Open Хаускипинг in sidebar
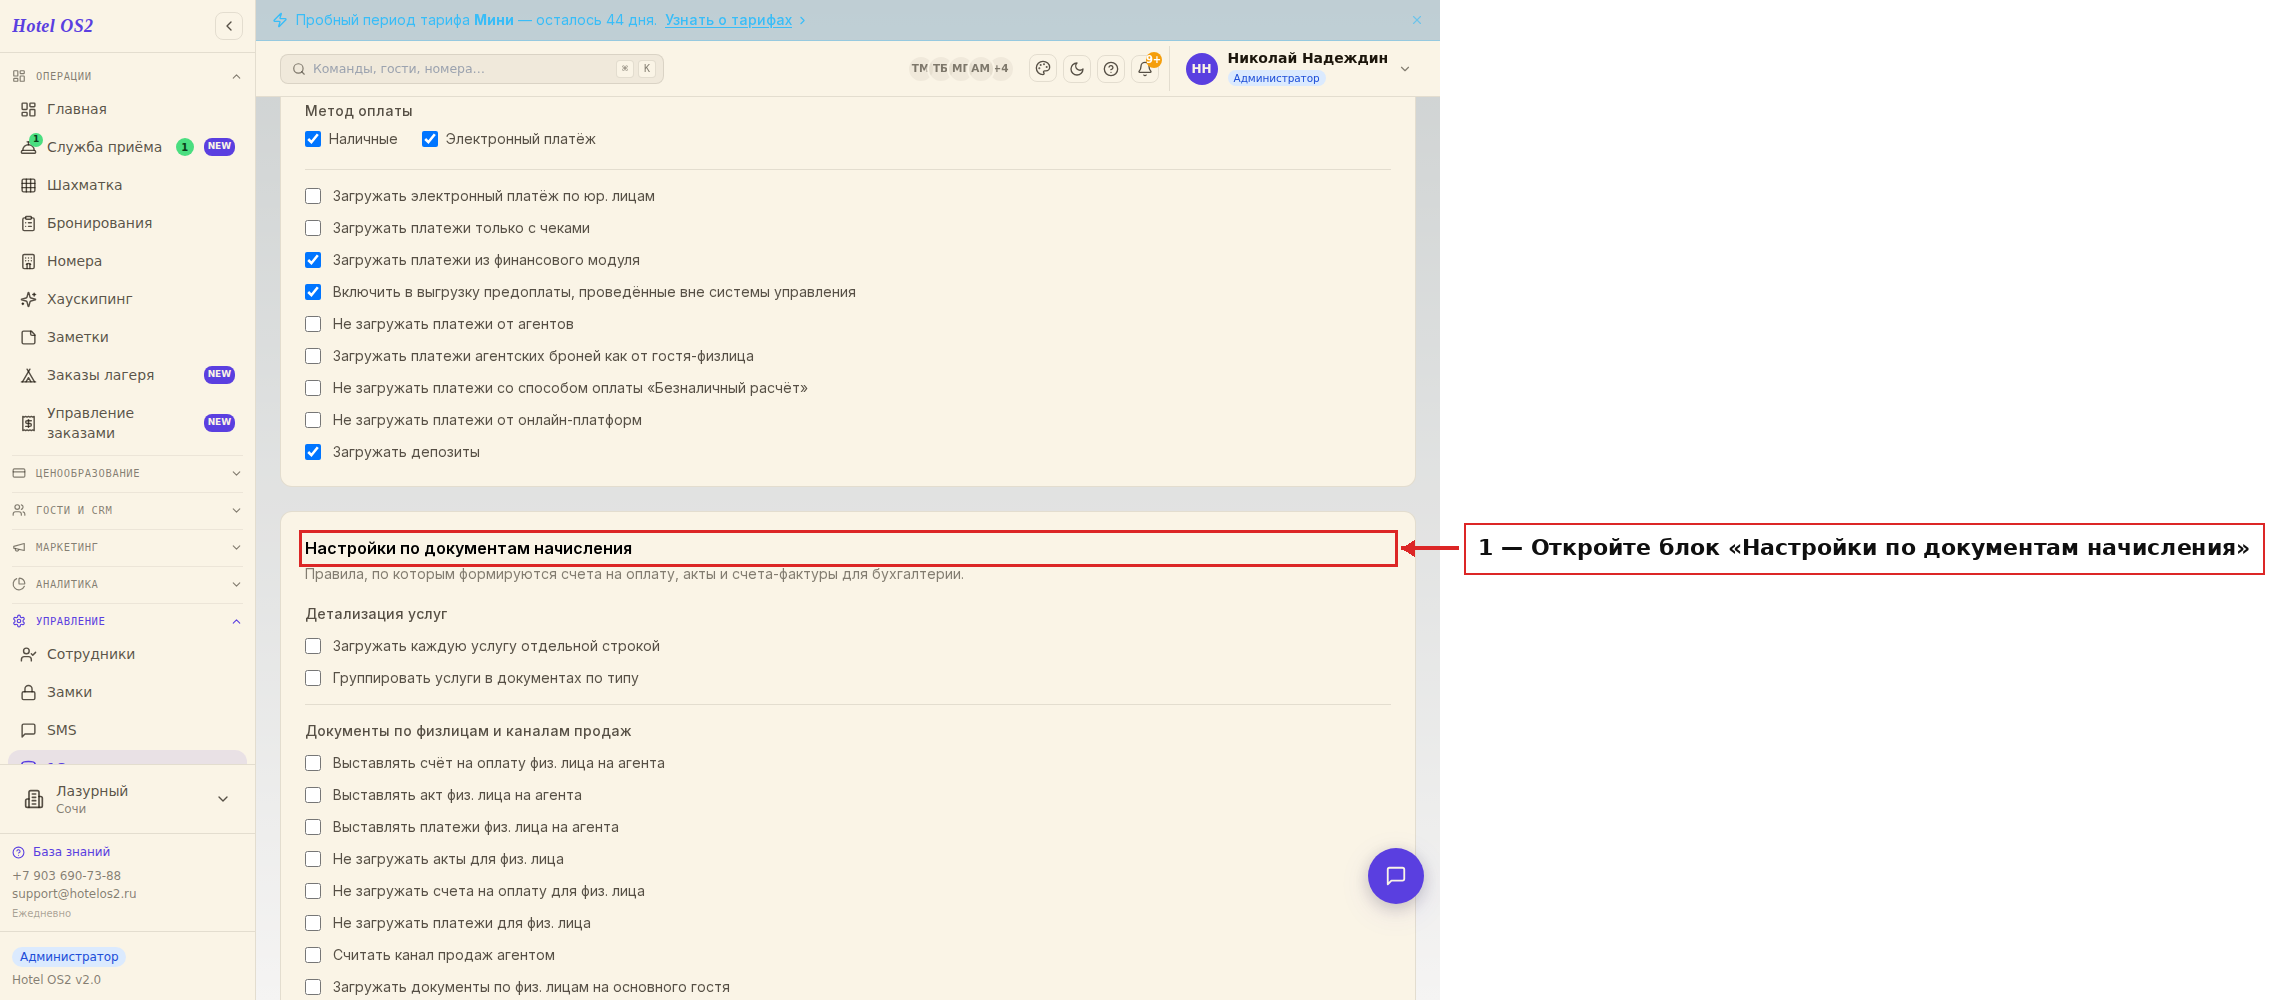Viewport: 2288px width, 1000px height. 127,299
